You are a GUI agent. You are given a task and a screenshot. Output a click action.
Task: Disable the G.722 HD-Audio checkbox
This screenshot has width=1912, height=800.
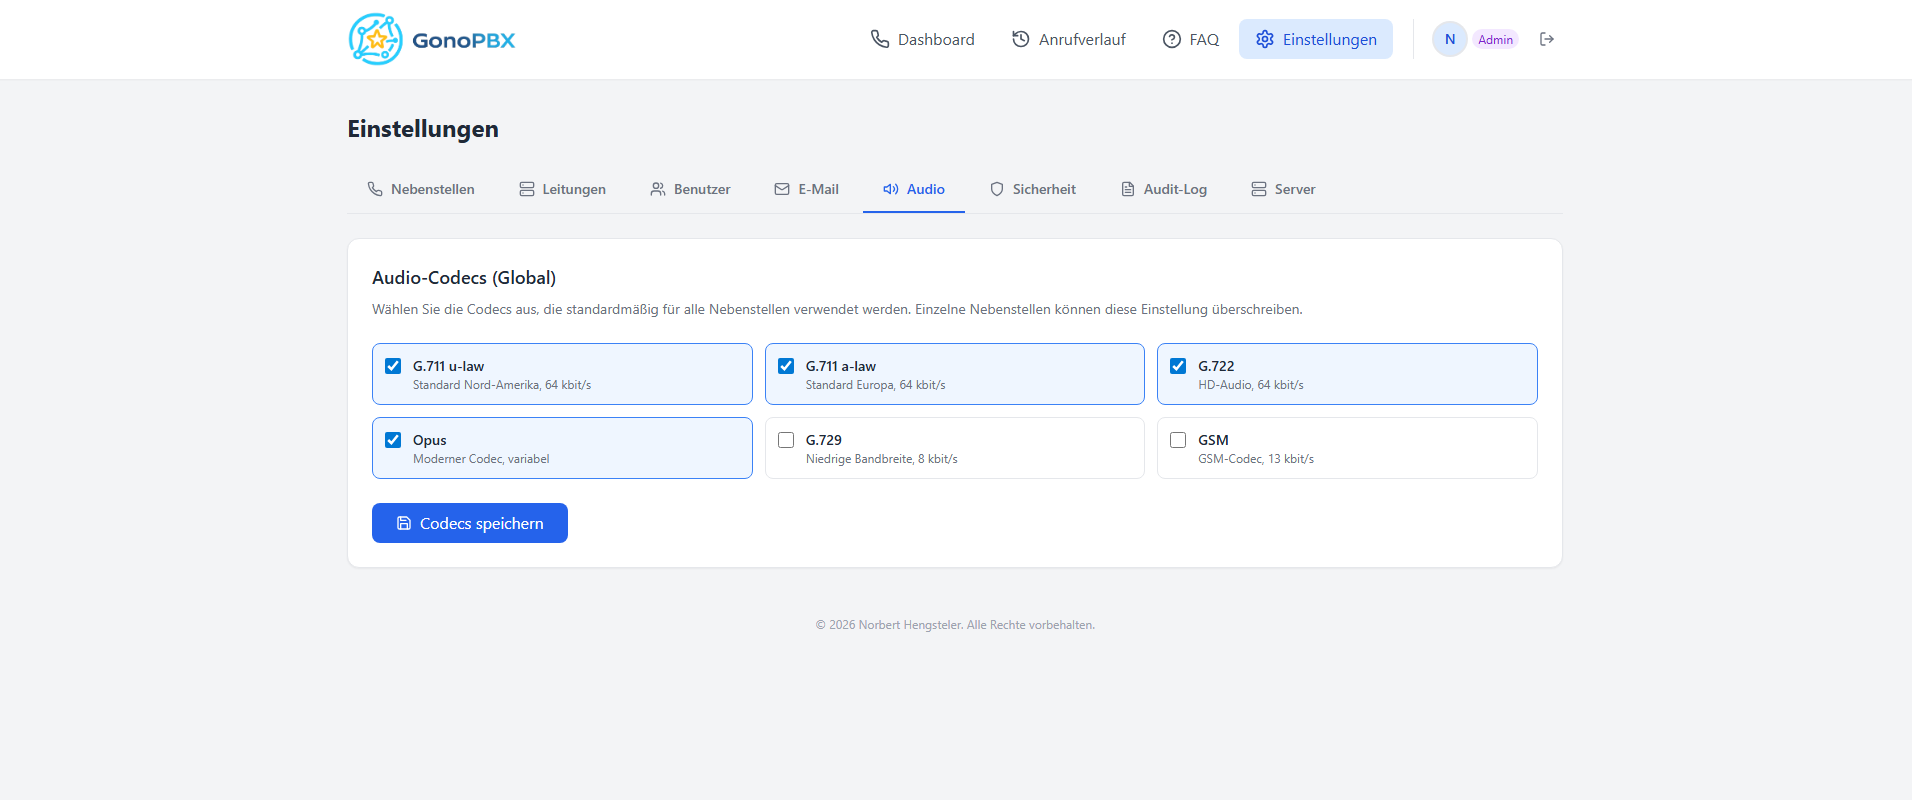pyautogui.click(x=1178, y=366)
